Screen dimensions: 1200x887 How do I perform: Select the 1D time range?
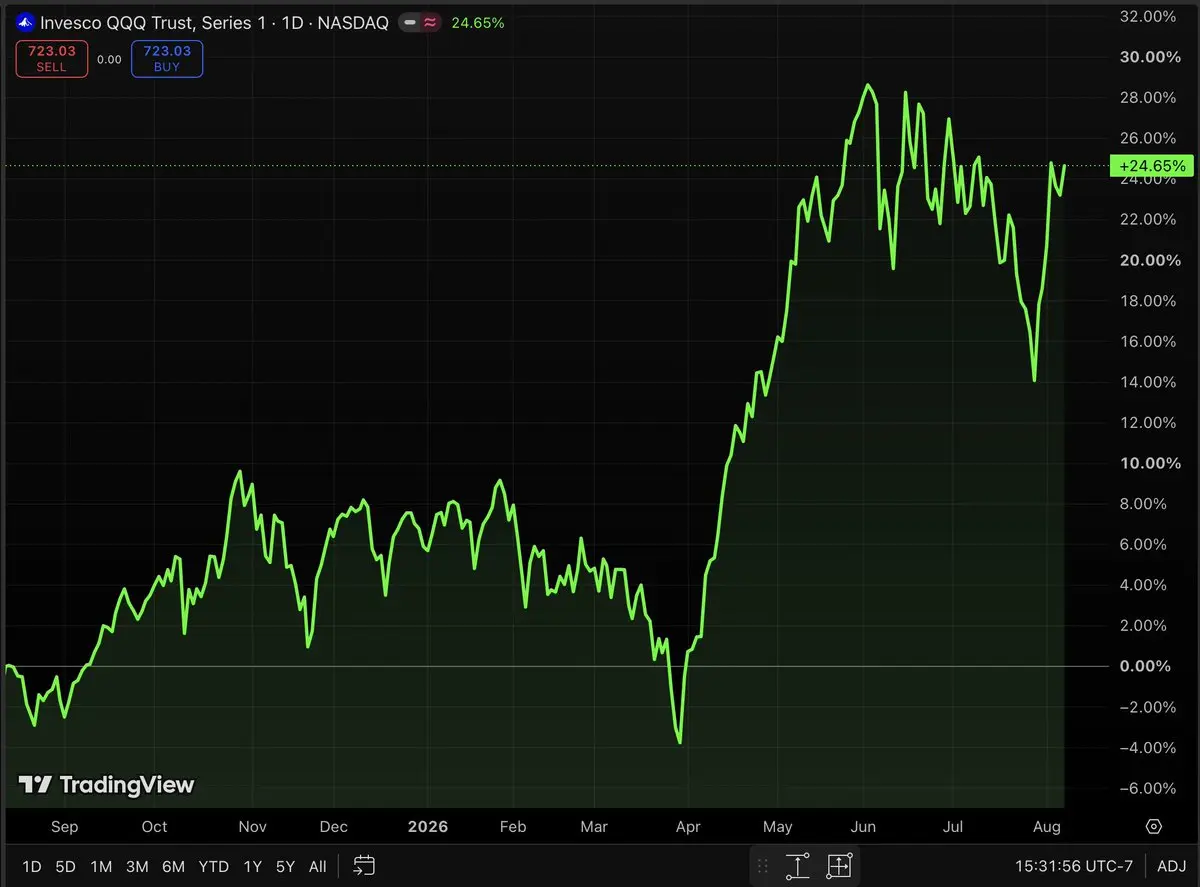pyautogui.click(x=32, y=866)
